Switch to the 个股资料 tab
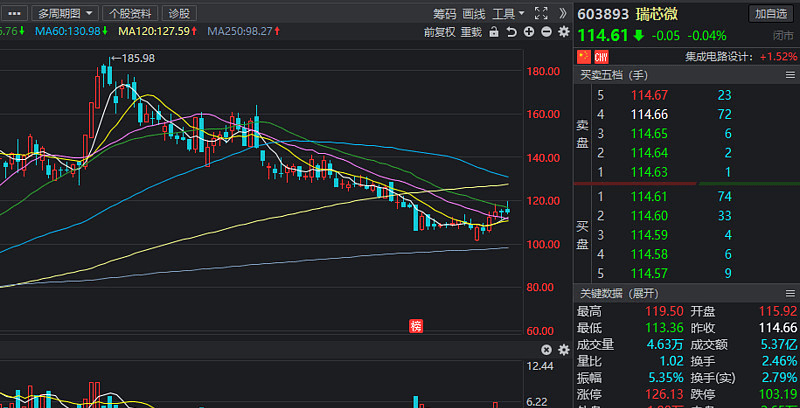The width and height of the screenshot is (800, 408). (x=130, y=13)
